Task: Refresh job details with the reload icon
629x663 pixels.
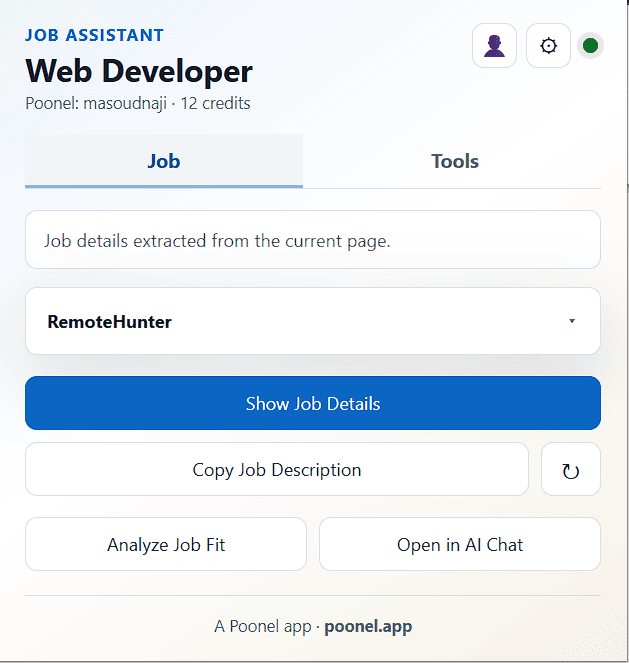Action: [571, 469]
